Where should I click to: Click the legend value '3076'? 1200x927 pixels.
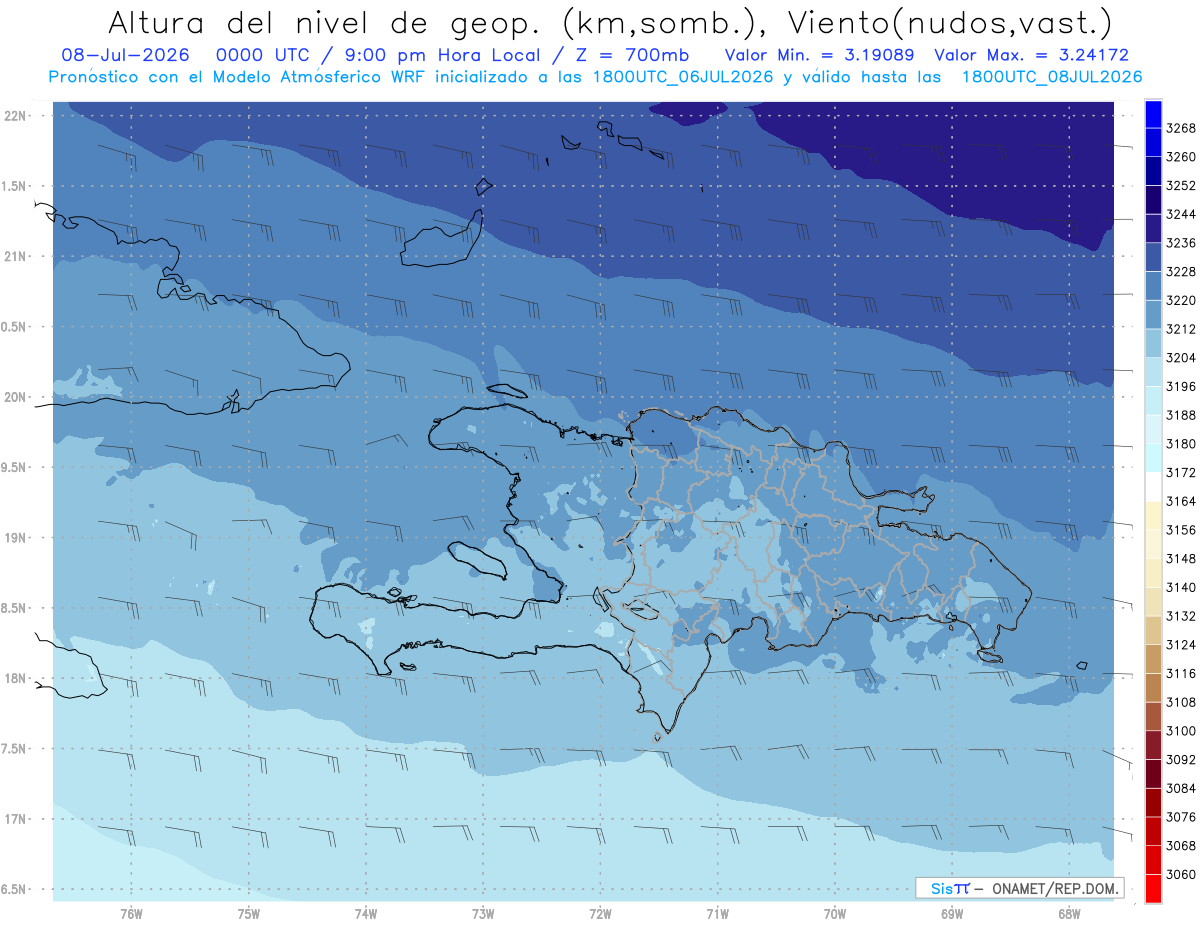[1181, 817]
